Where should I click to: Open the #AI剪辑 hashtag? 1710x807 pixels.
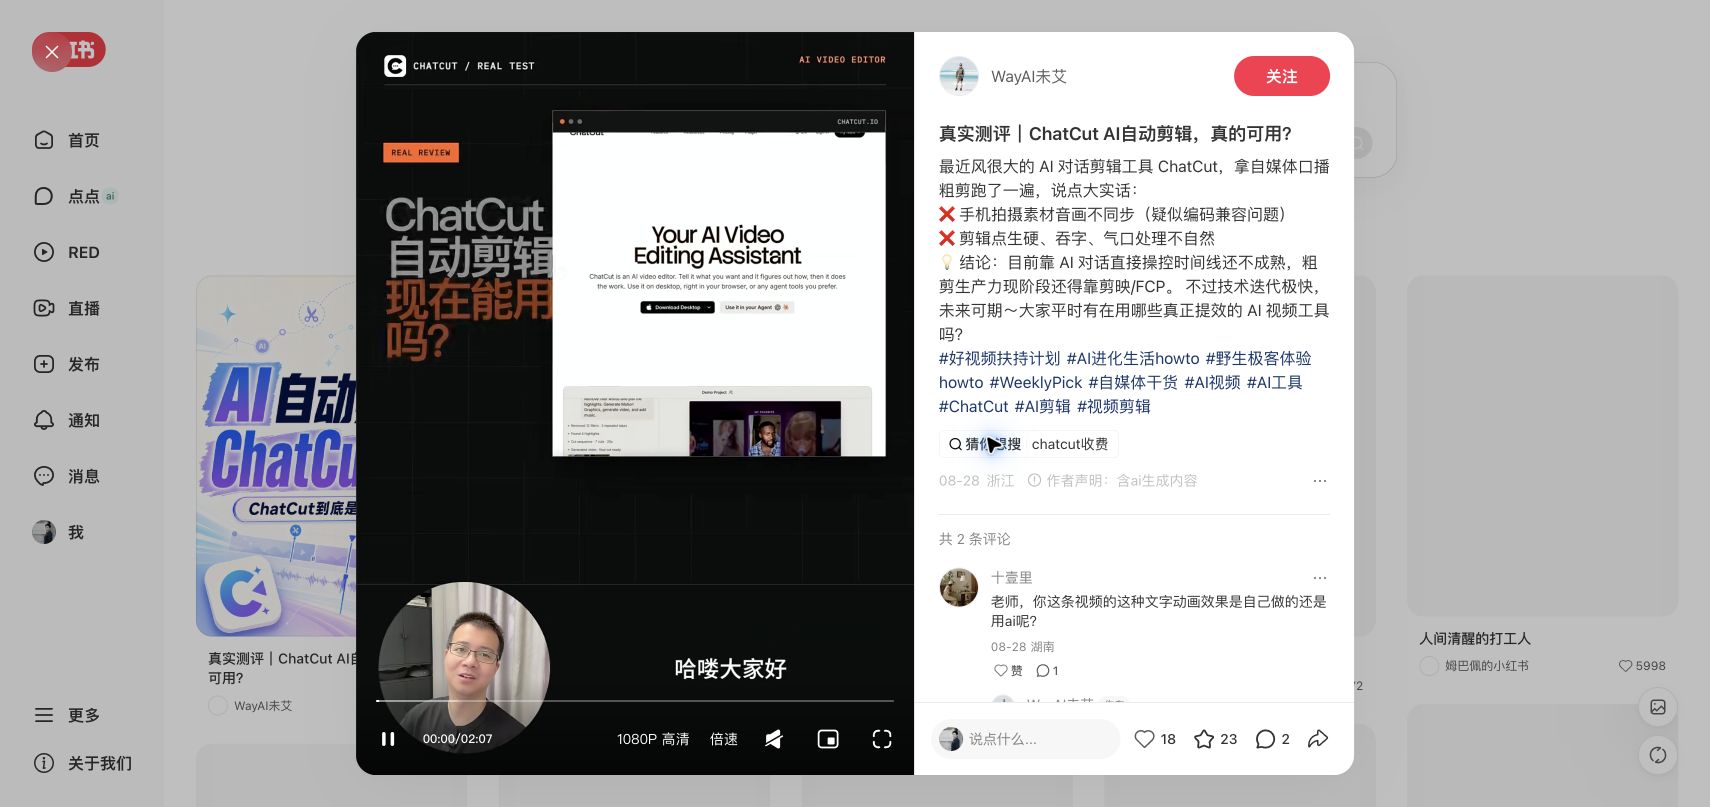[x=1043, y=406]
